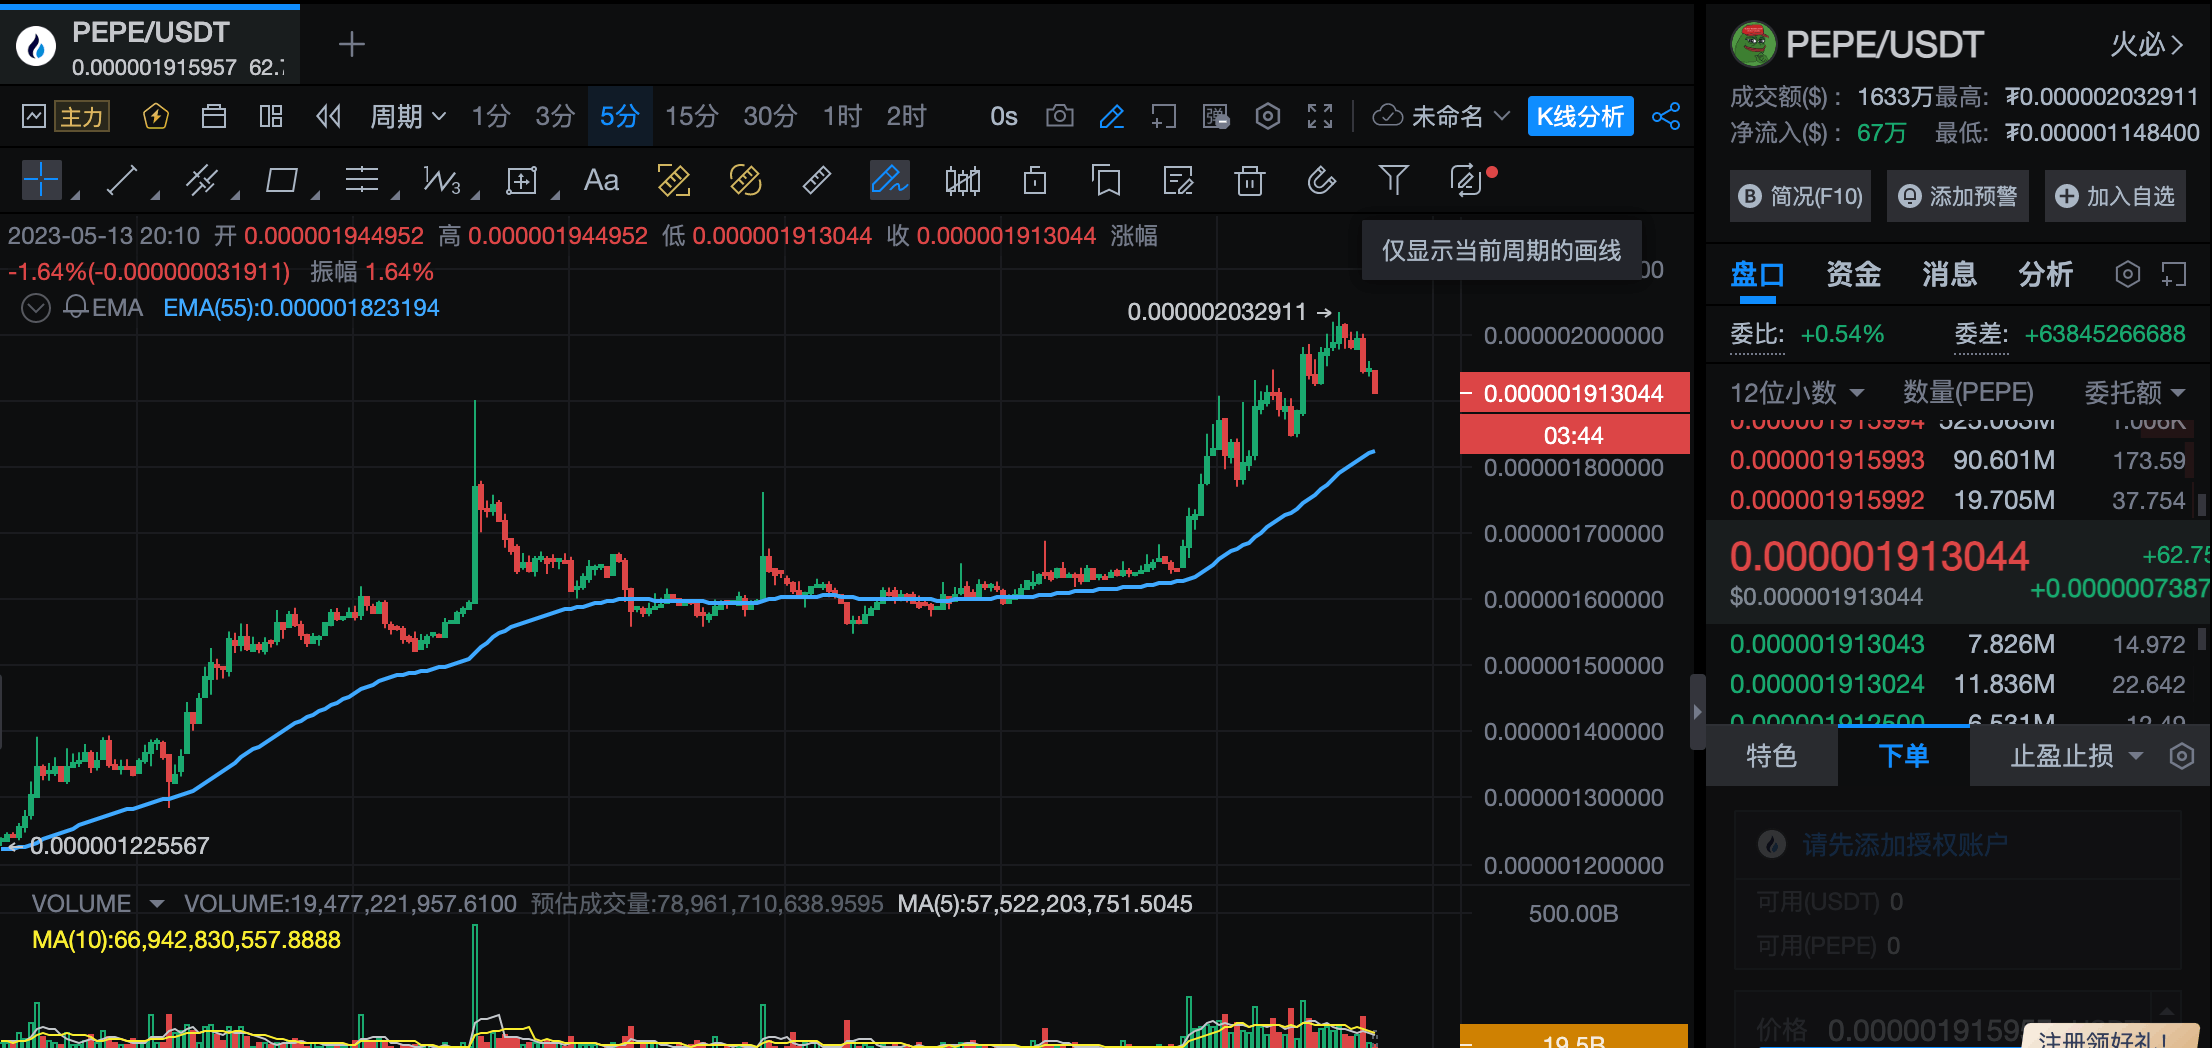Select the ruler measure tool
This screenshot has height=1048, width=2212.
click(x=817, y=180)
